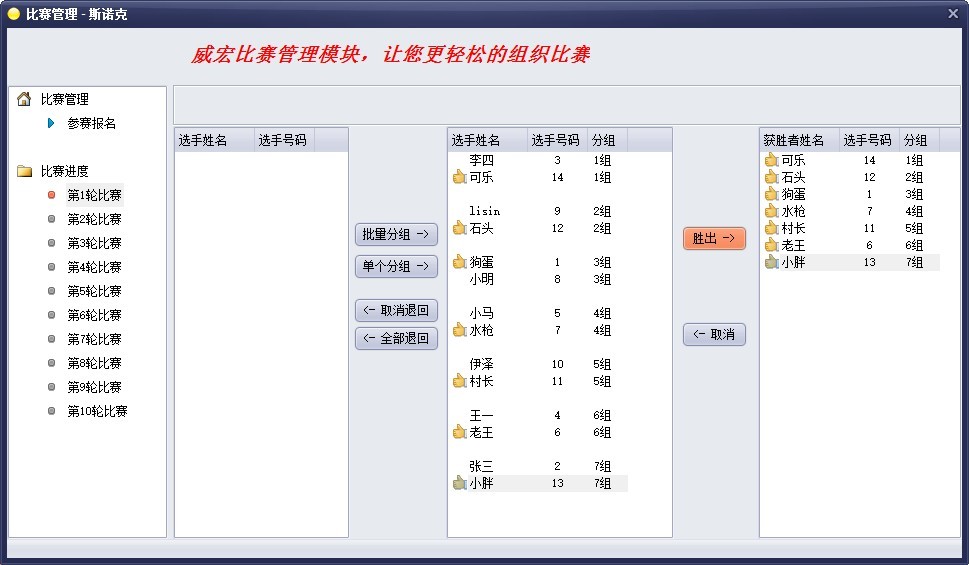
Task: Click the winner icon beside 石头 in 获胜者 list
Action: pos(771,177)
